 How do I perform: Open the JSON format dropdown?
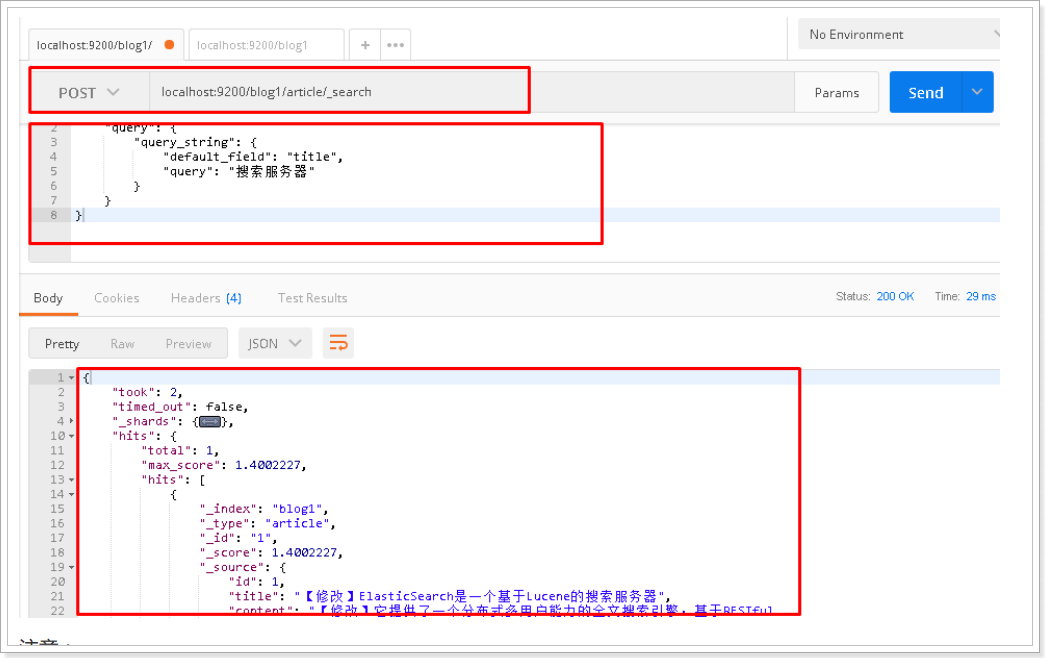pos(275,343)
